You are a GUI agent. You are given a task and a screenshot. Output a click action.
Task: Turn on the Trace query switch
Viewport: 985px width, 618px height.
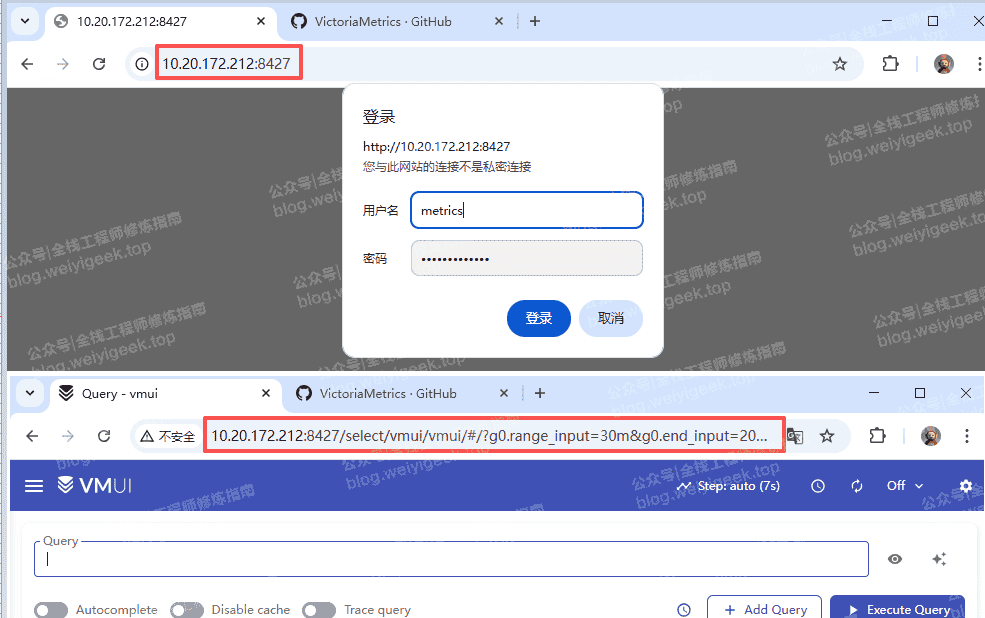tap(319, 610)
